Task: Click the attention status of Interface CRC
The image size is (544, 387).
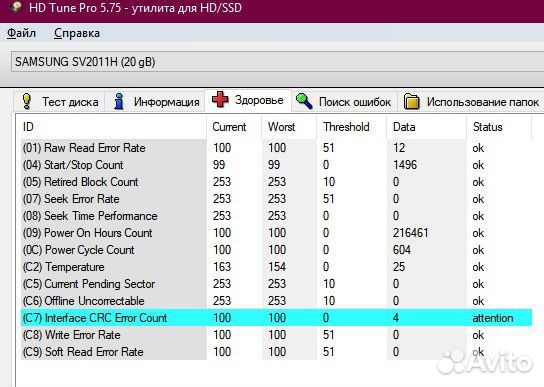Action: click(493, 318)
